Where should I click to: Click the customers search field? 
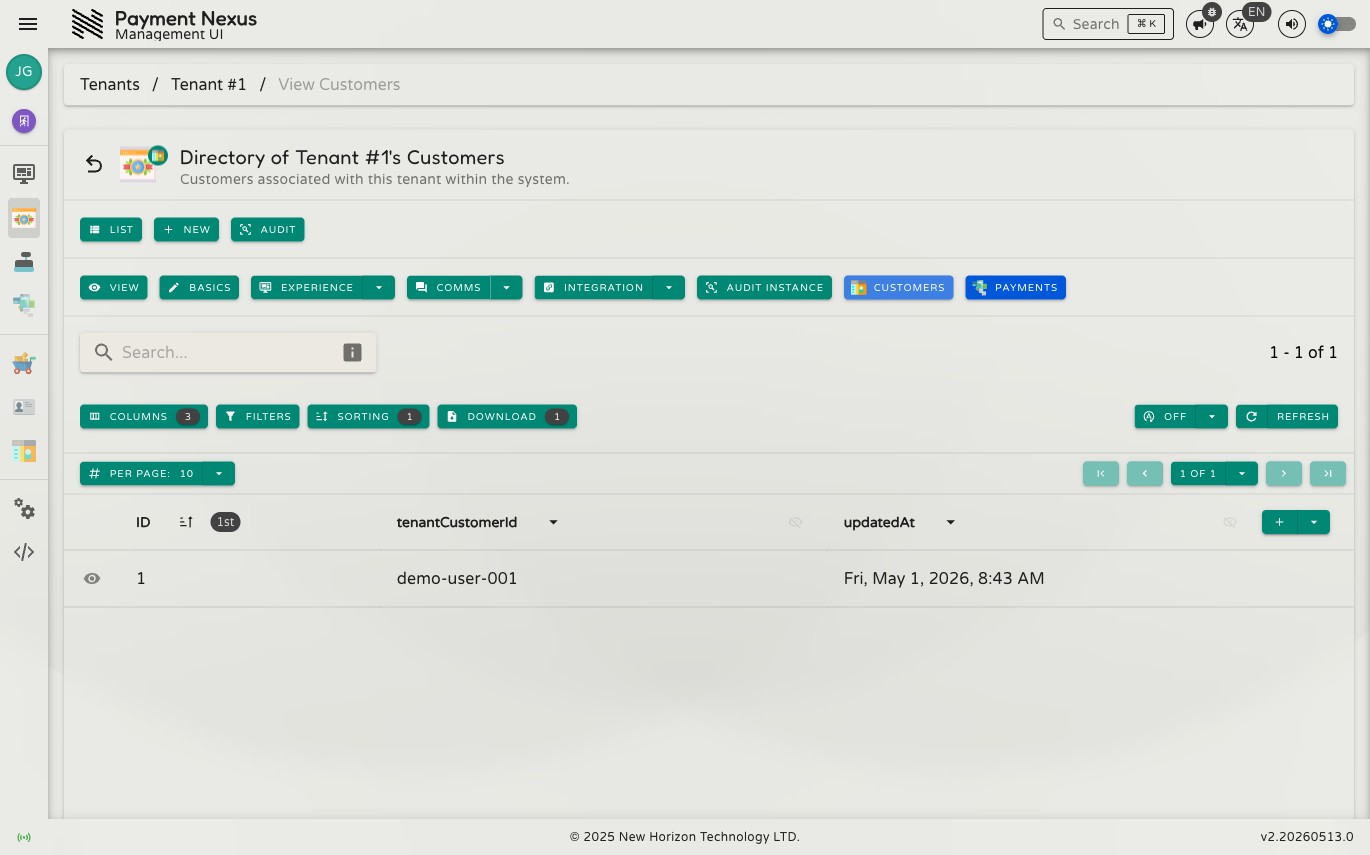click(x=228, y=352)
